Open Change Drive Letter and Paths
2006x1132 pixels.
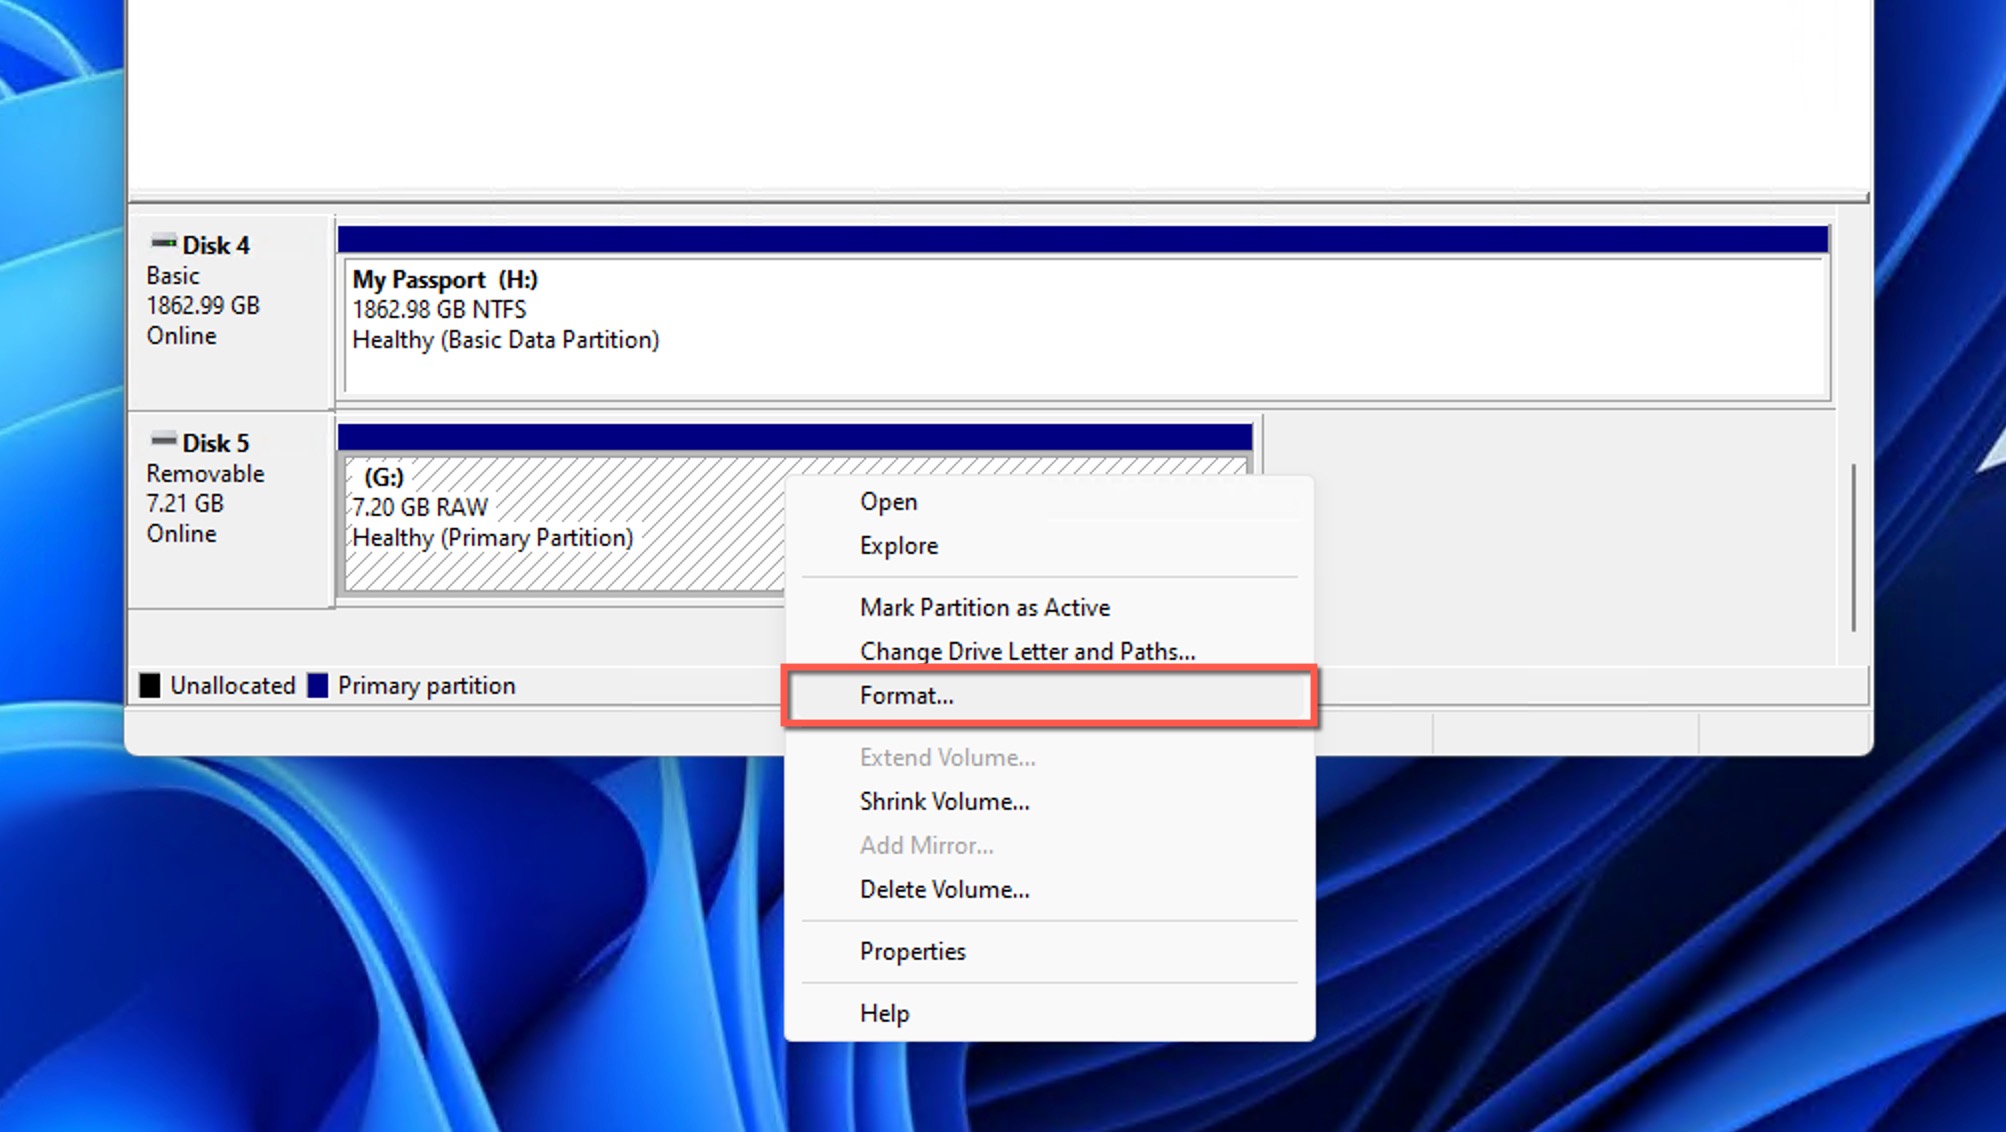(x=1027, y=651)
